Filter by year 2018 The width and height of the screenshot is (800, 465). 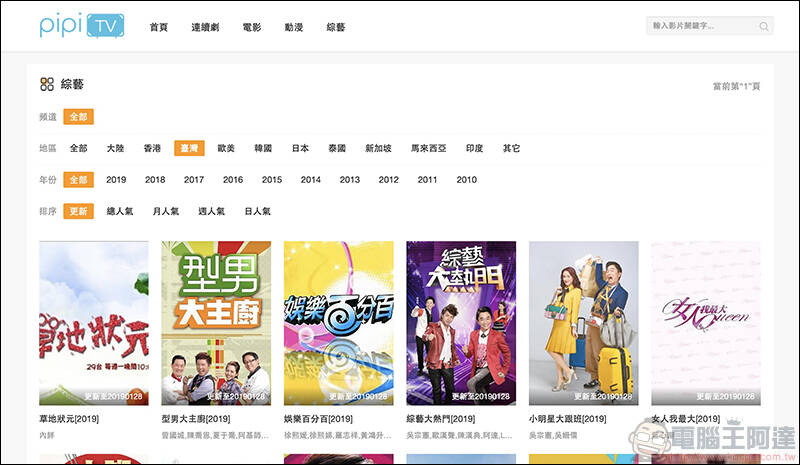(x=155, y=180)
